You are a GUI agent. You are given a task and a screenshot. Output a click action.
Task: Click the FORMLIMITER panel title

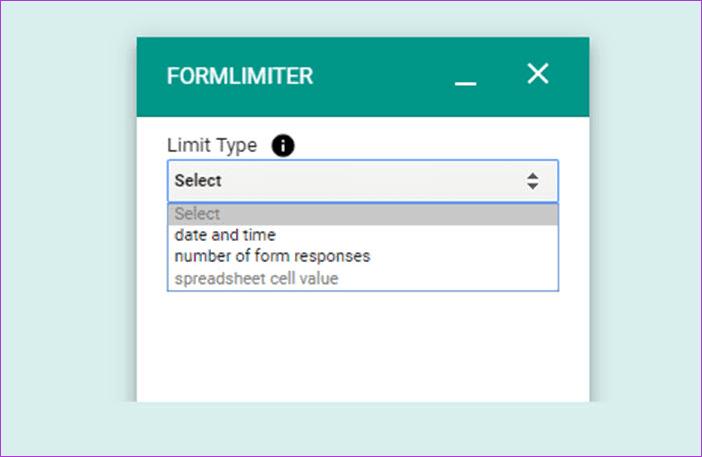click(240, 76)
